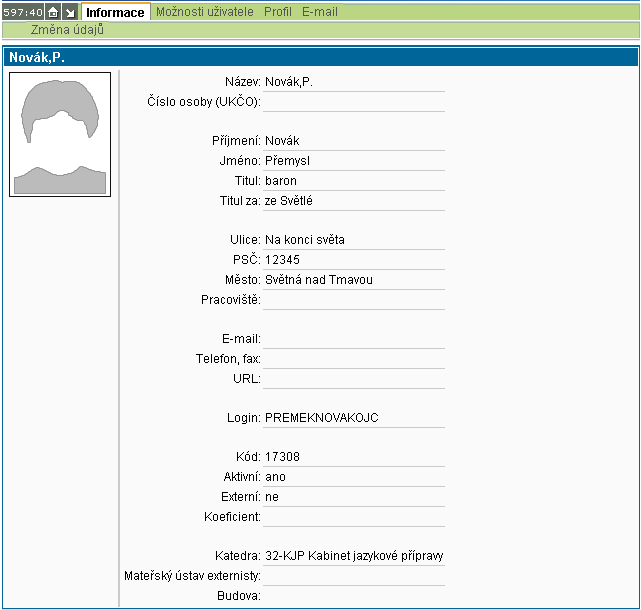Image resolution: width=641 pixels, height=610 pixels.
Task: Open the E-mail menu item
Action: [x=319, y=12]
